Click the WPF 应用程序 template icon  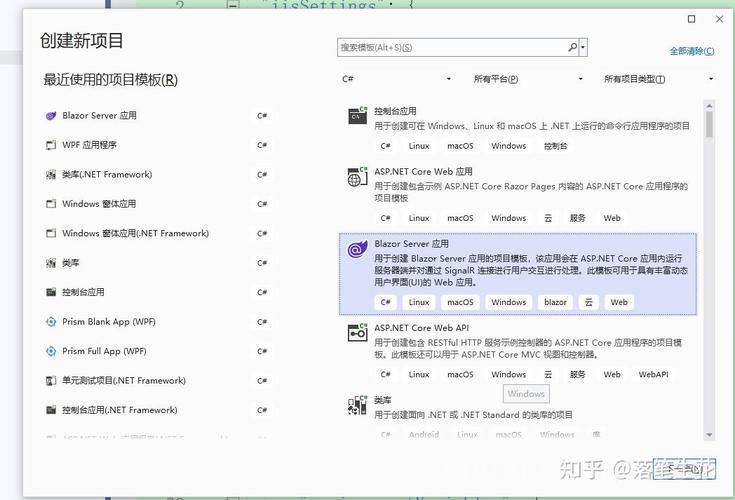[51, 145]
